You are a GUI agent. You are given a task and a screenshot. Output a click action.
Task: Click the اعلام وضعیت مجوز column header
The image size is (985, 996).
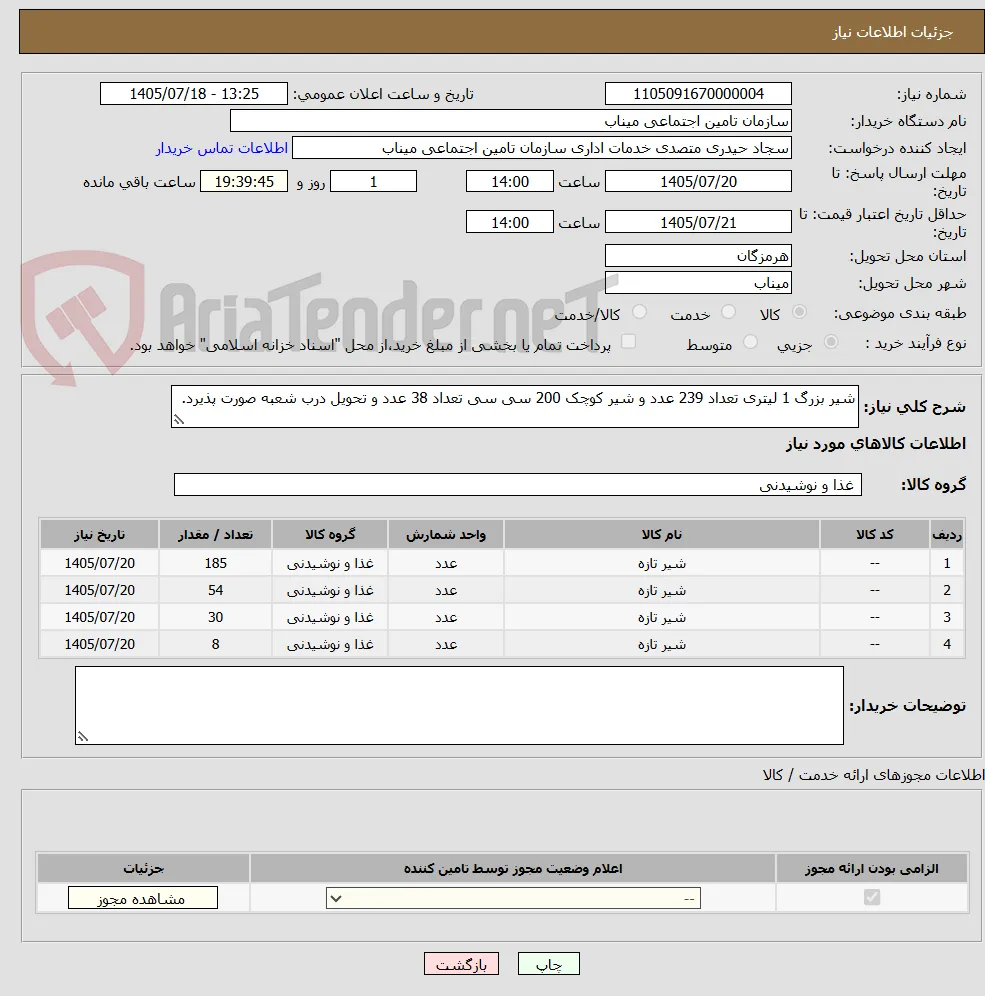click(513, 868)
